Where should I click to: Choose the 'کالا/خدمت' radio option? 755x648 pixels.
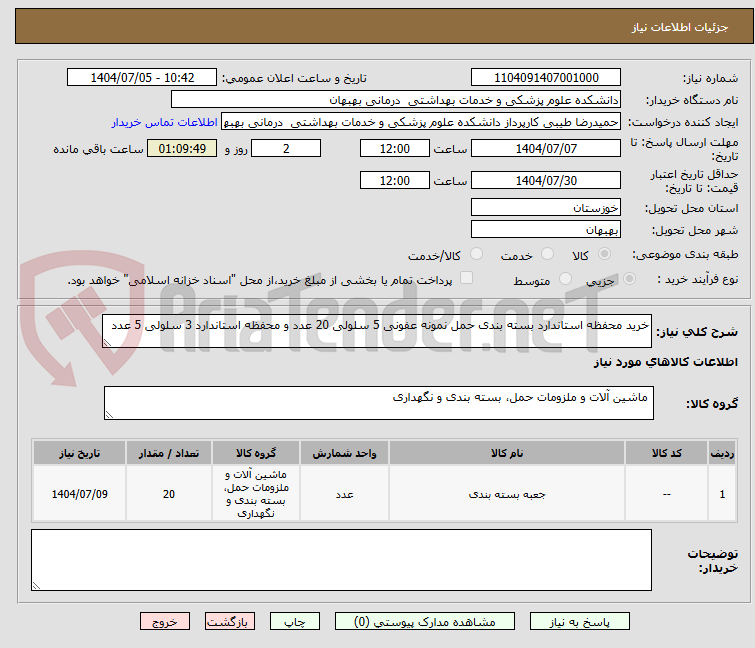pos(476,254)
